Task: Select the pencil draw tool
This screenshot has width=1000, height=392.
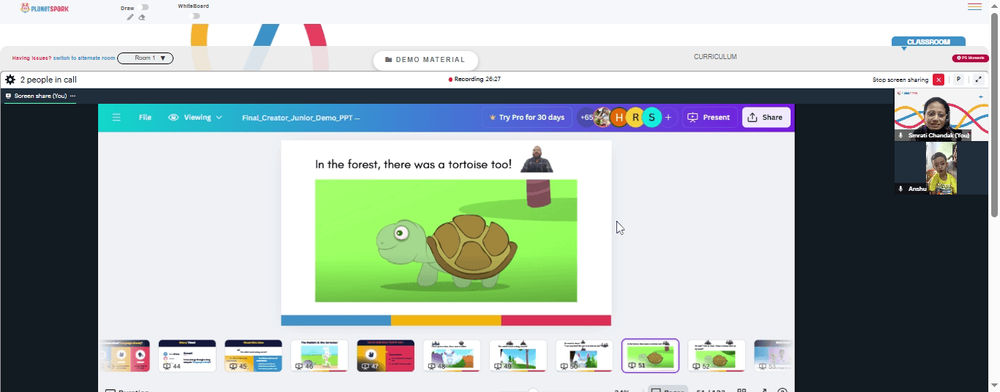Action: [130, 17]
